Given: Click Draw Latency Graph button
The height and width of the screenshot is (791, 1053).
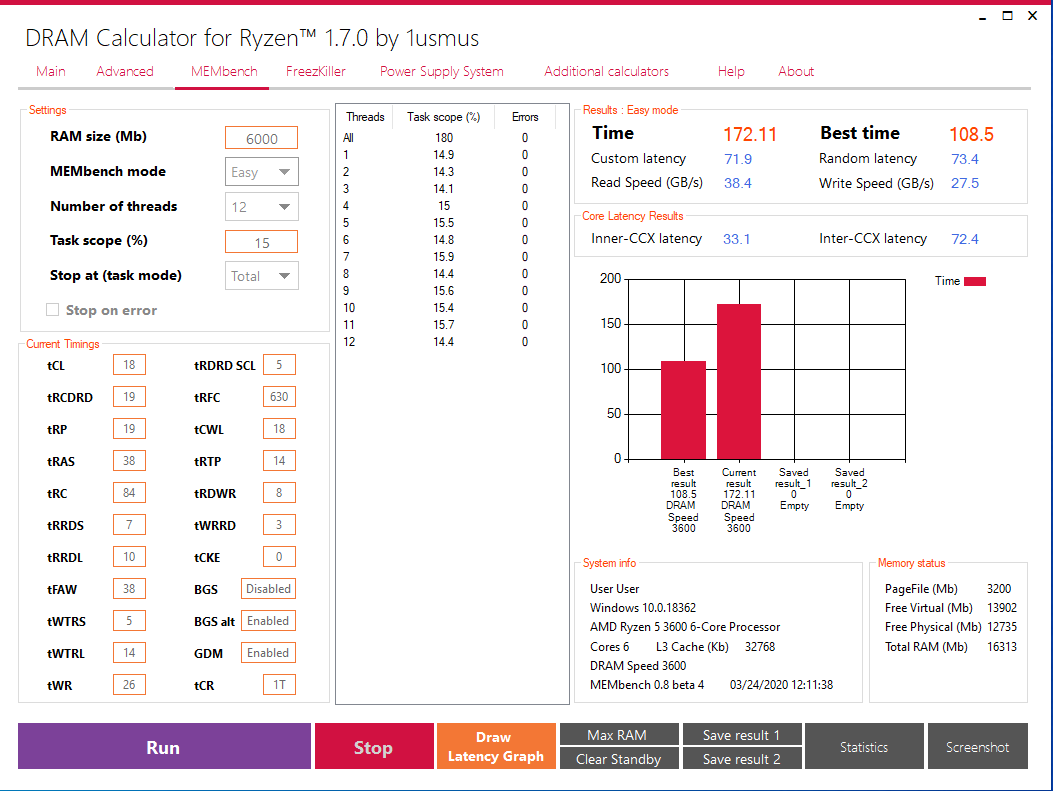Looking at the screenshot, I should (x=496, y=747).
